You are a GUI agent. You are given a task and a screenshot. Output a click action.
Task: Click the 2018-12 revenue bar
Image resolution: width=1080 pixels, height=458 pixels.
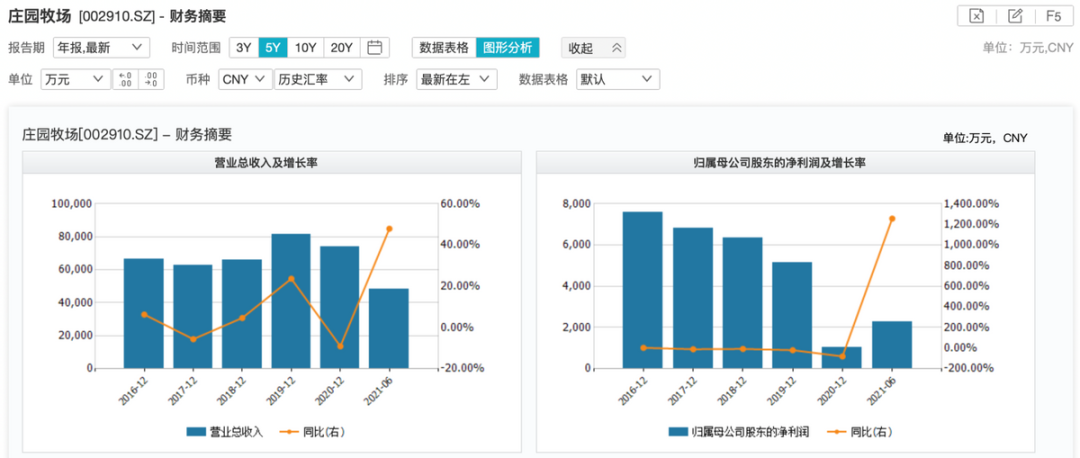click(x=242, y=314)
